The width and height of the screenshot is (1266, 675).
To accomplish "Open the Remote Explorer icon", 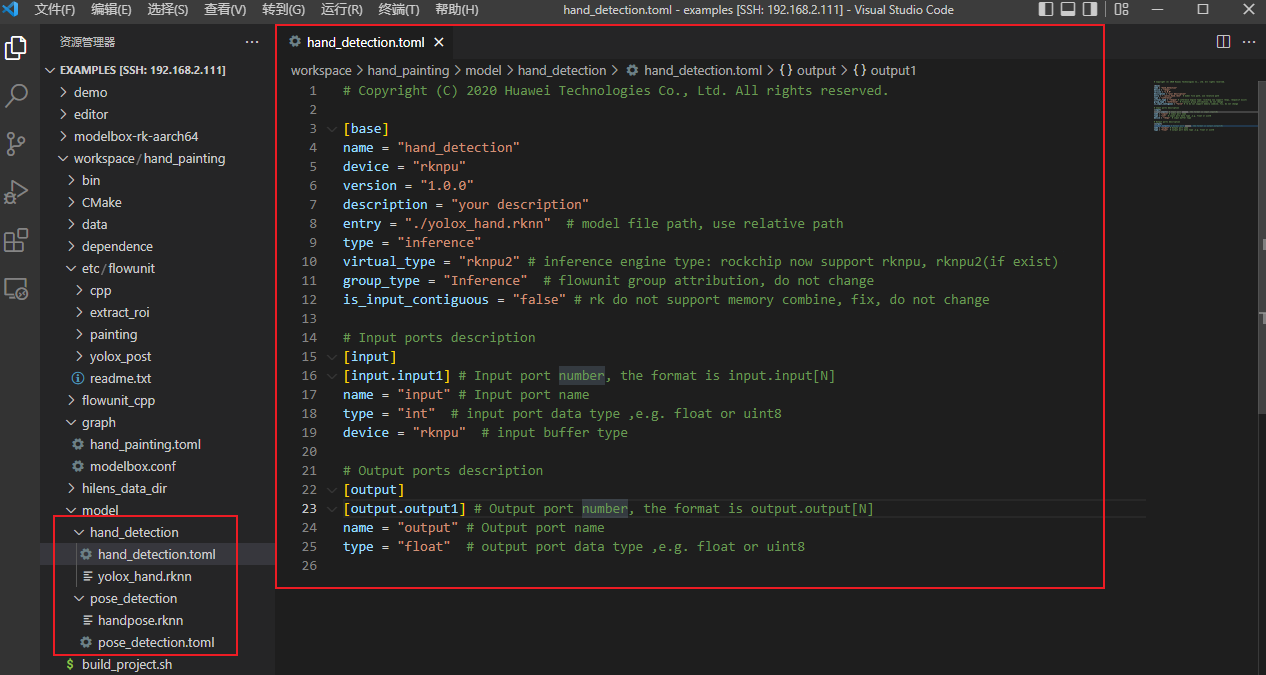I will coord(16,288).
